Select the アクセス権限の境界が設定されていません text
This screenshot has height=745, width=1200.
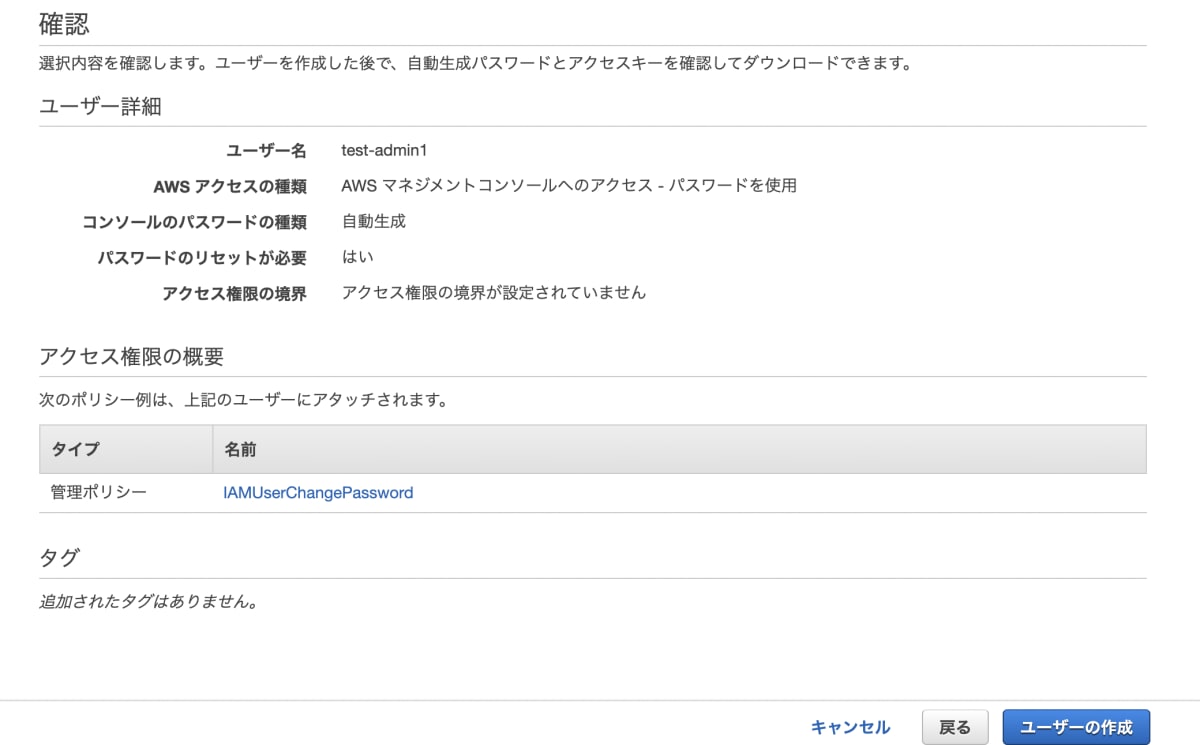(x=494, y=293)
